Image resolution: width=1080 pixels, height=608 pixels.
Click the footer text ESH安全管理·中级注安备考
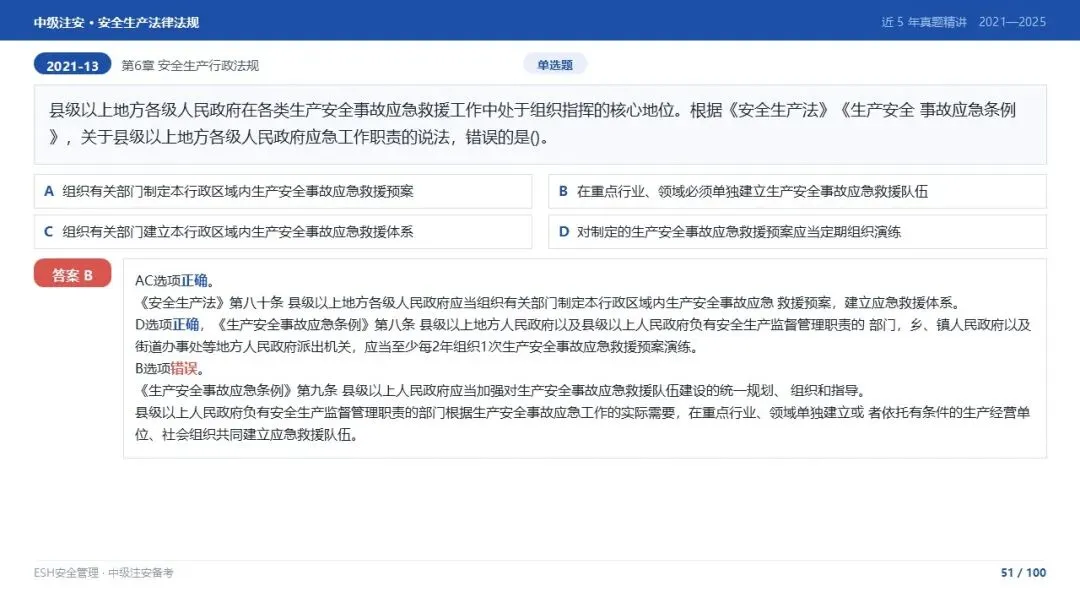103,572
